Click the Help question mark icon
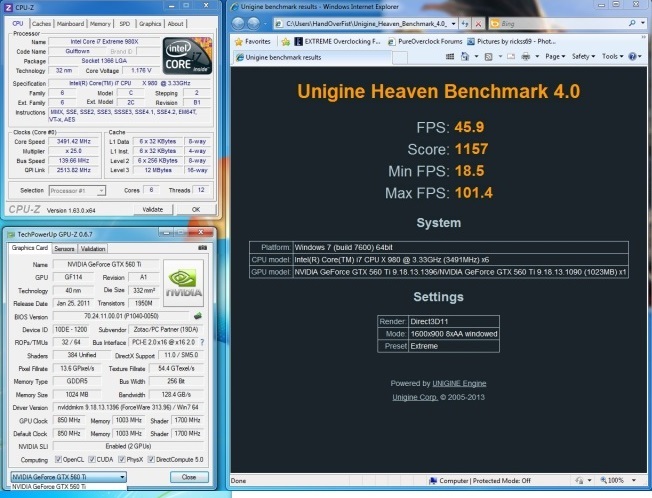This screenshot has height=498, width=652. point(632,57)
